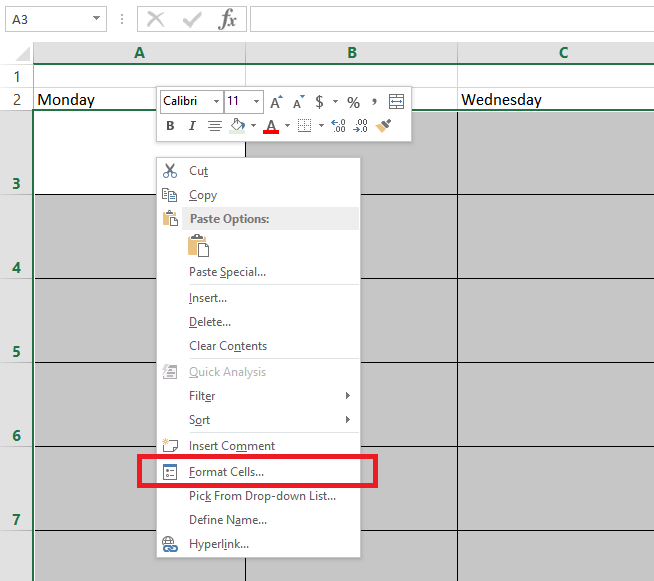Select row 5 header
654x581 pixels.
coord(16,320)
